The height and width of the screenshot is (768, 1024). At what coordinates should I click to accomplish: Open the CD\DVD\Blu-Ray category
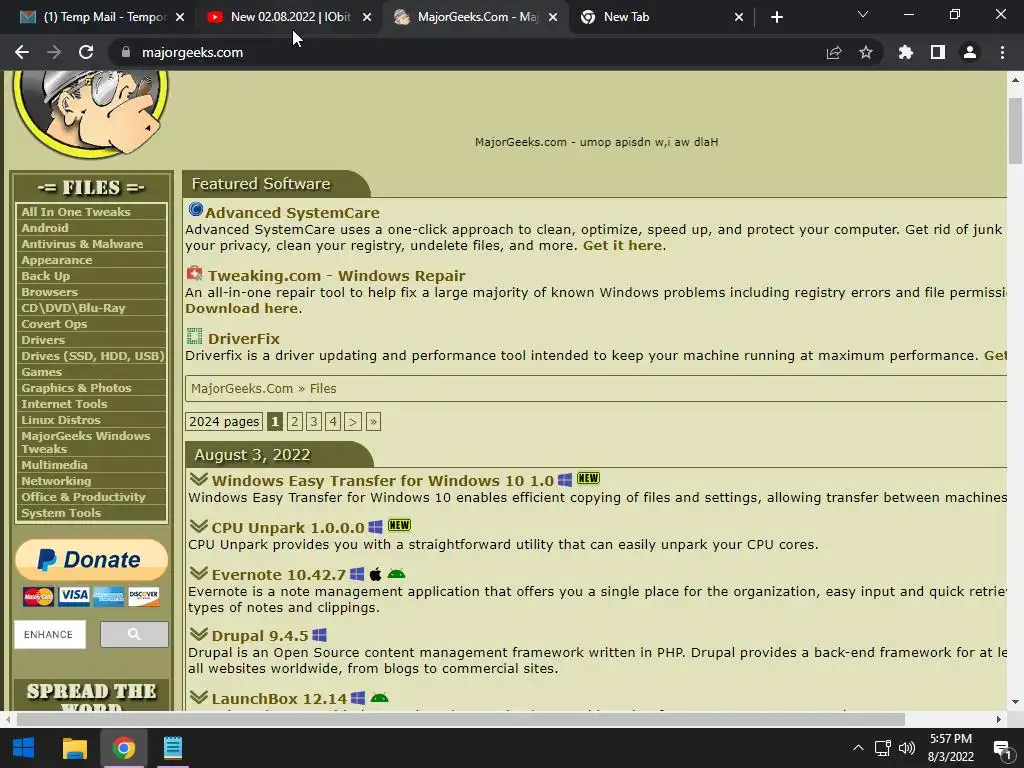click(73, 308)
